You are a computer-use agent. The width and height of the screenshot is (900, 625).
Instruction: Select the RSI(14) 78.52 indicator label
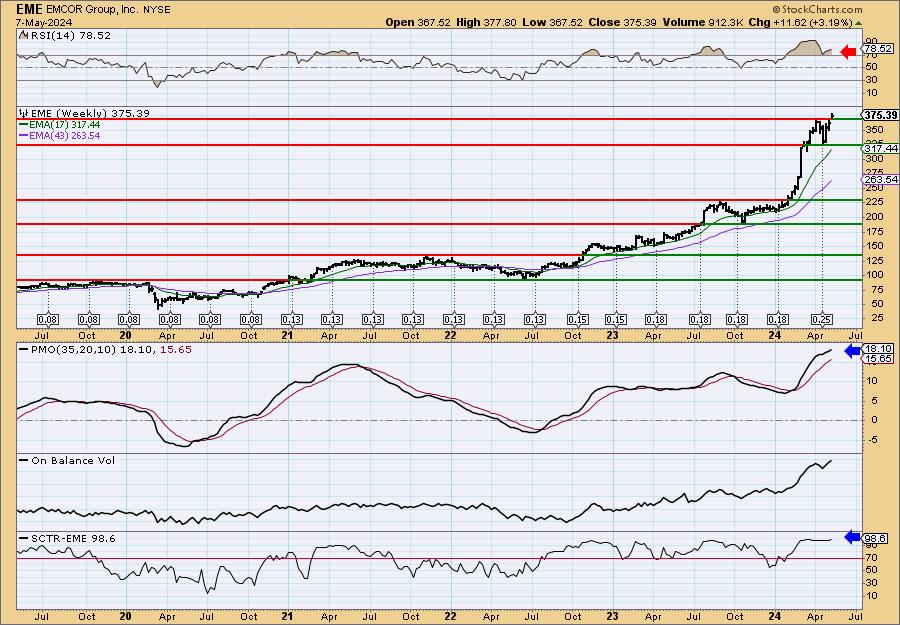click(x=69, y=35)
